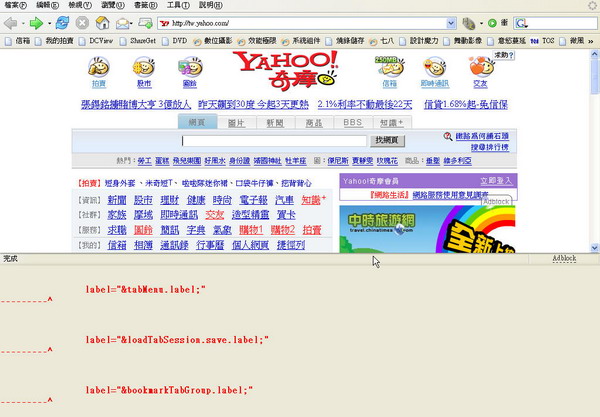Click the 中時旅遊網 banner advertisement
Screen dimensions: 600x417
point(427,229)
